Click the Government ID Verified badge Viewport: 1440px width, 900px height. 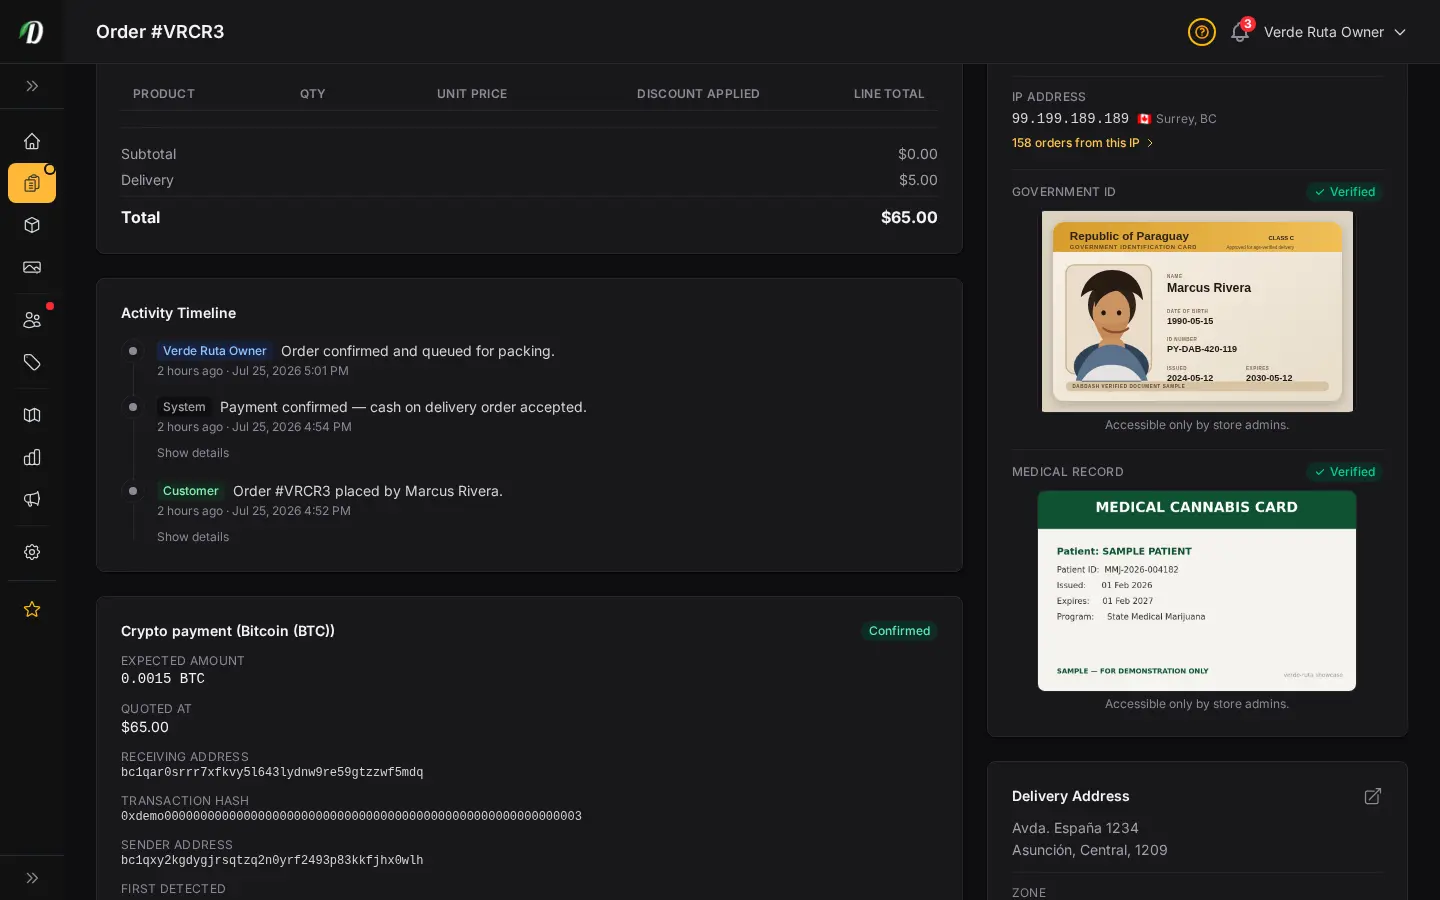pos(1345,192)
